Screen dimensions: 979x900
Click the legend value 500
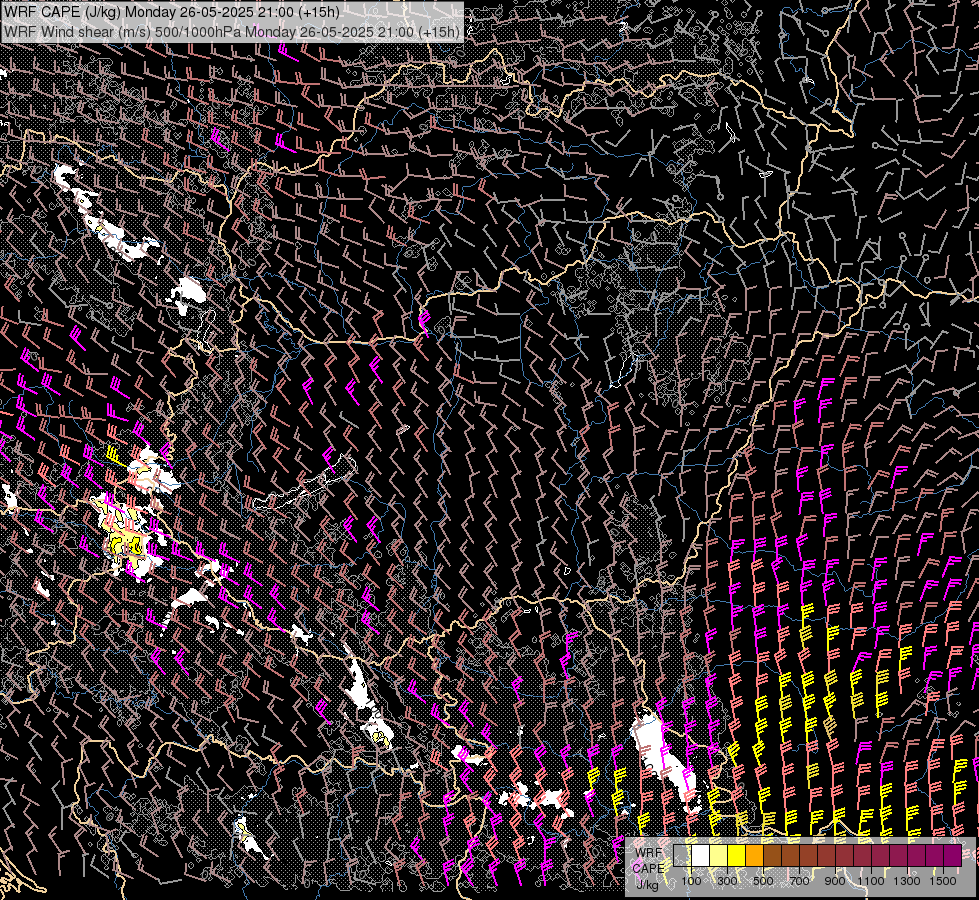tap(763, 881)
